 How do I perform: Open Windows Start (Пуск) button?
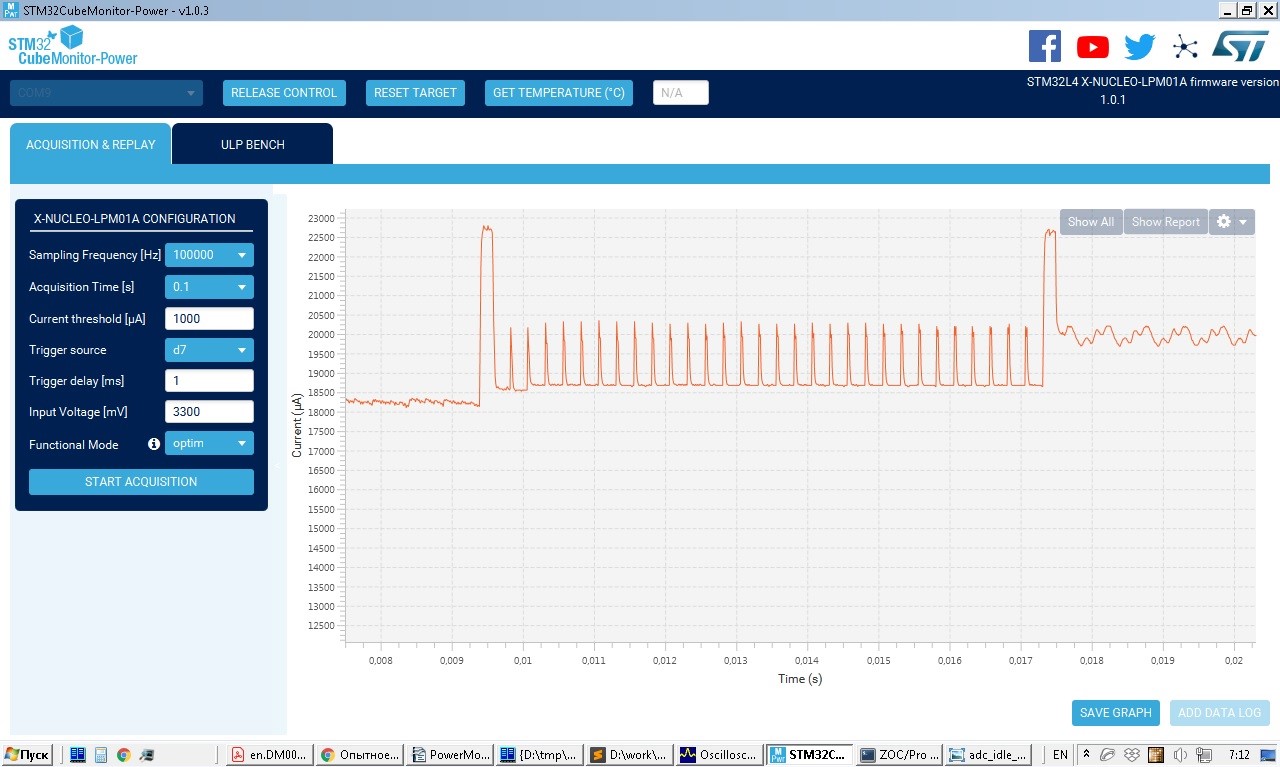[x=28, y=755]
